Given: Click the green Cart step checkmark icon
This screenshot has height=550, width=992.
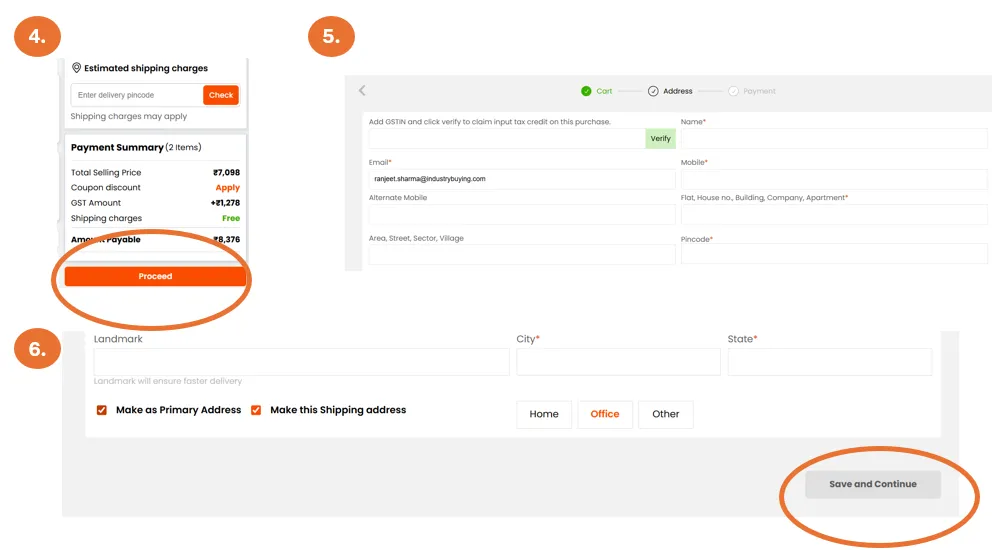Looking at the screenshot, I should pos(586,91).
